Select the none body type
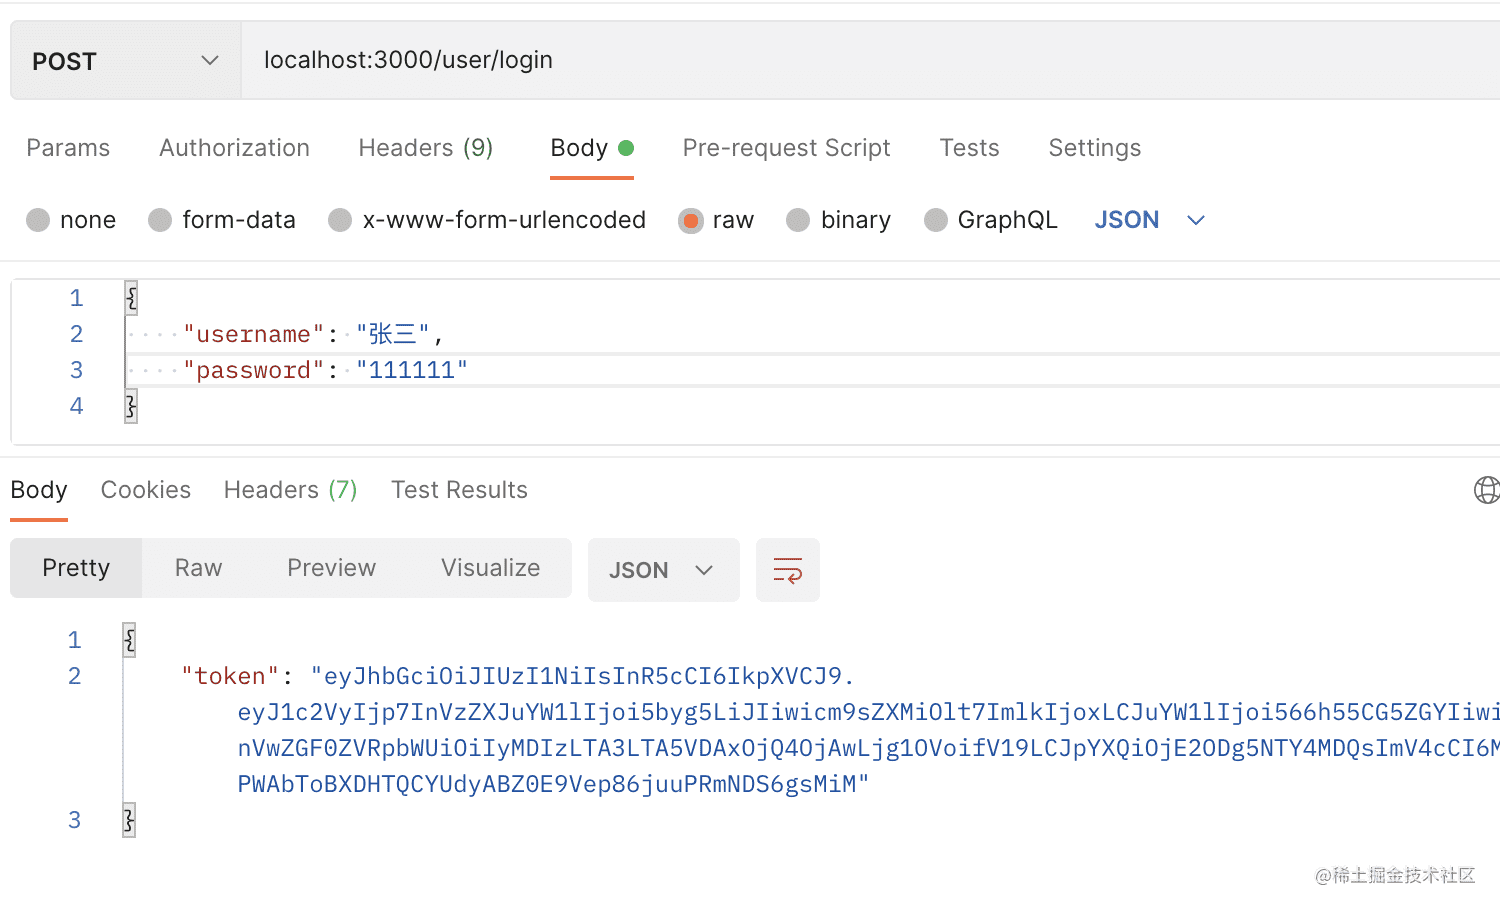 [39, 220]
